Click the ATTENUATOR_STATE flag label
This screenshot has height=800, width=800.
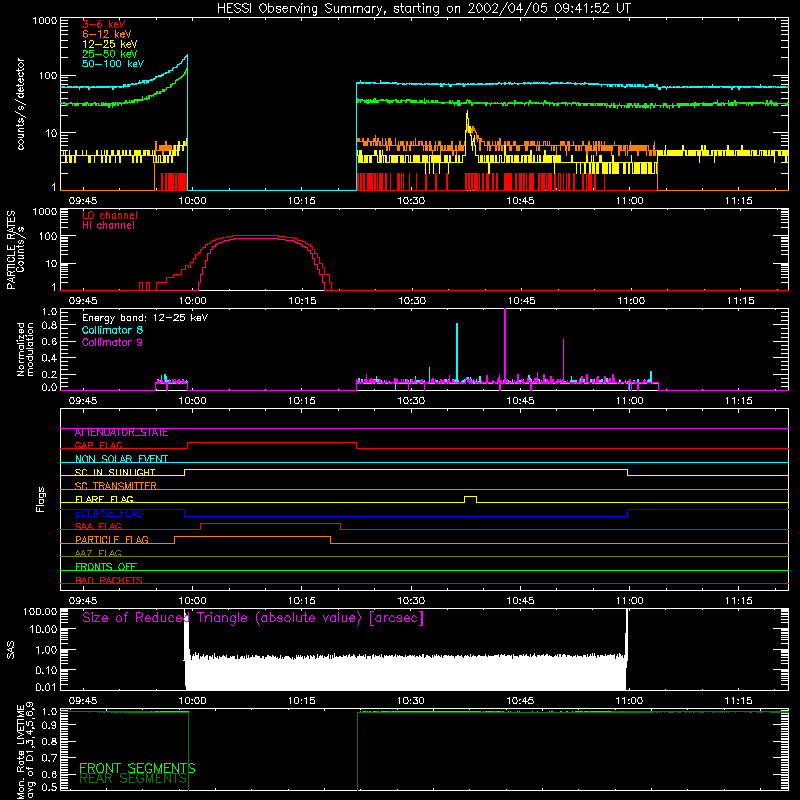coord(121,433)
